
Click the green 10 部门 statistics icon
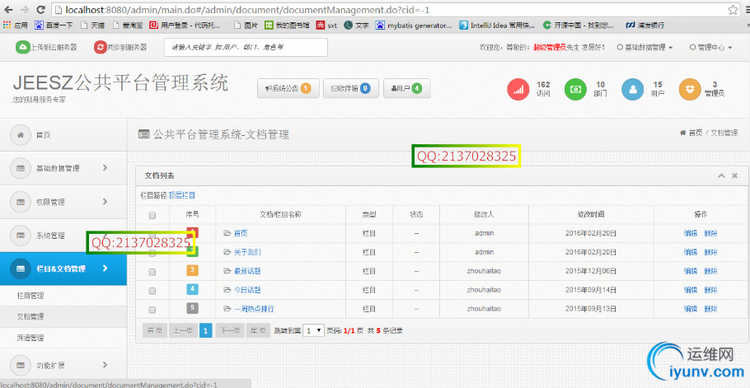point(575,89)
